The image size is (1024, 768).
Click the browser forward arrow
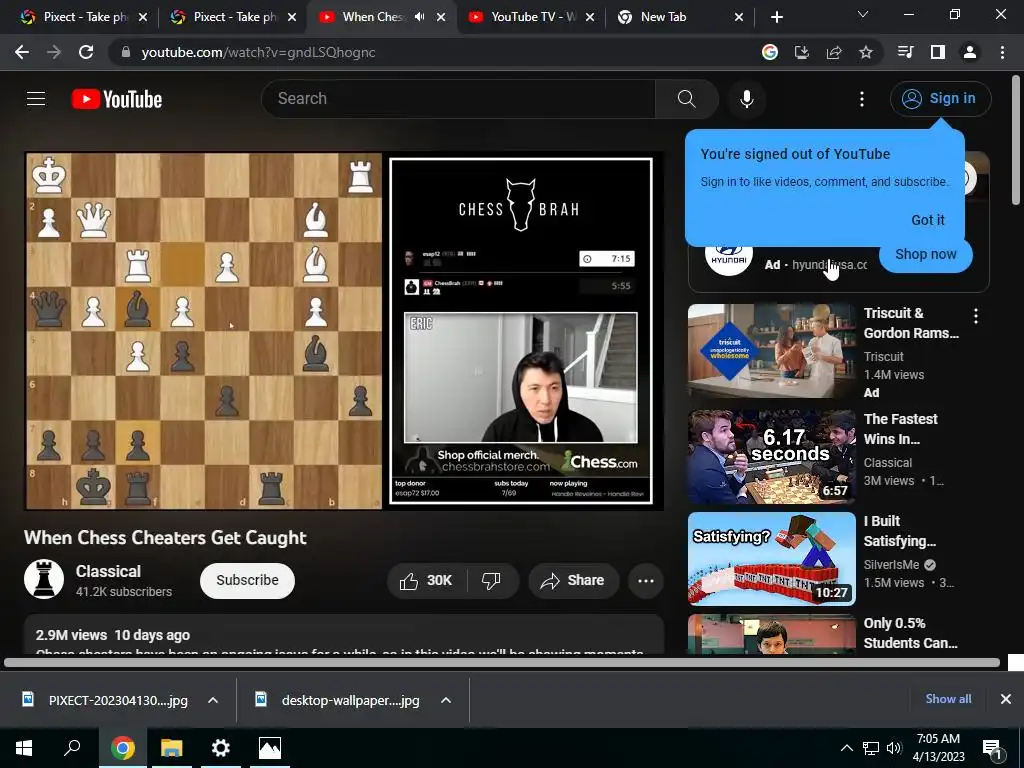point(54,52)
